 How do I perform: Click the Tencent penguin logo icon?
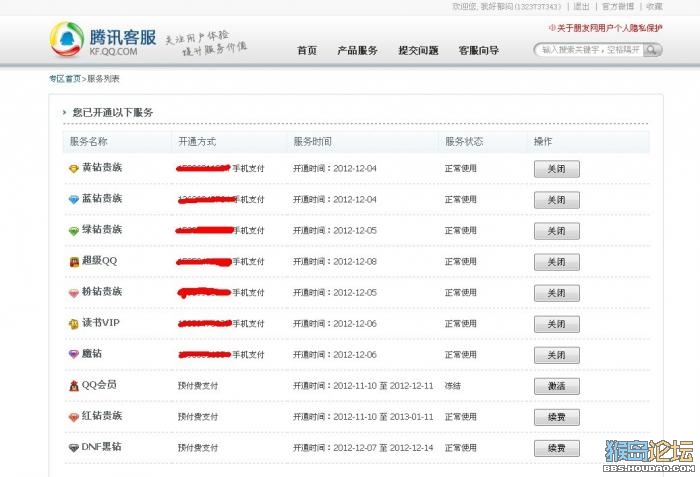(x=67, y=39)
